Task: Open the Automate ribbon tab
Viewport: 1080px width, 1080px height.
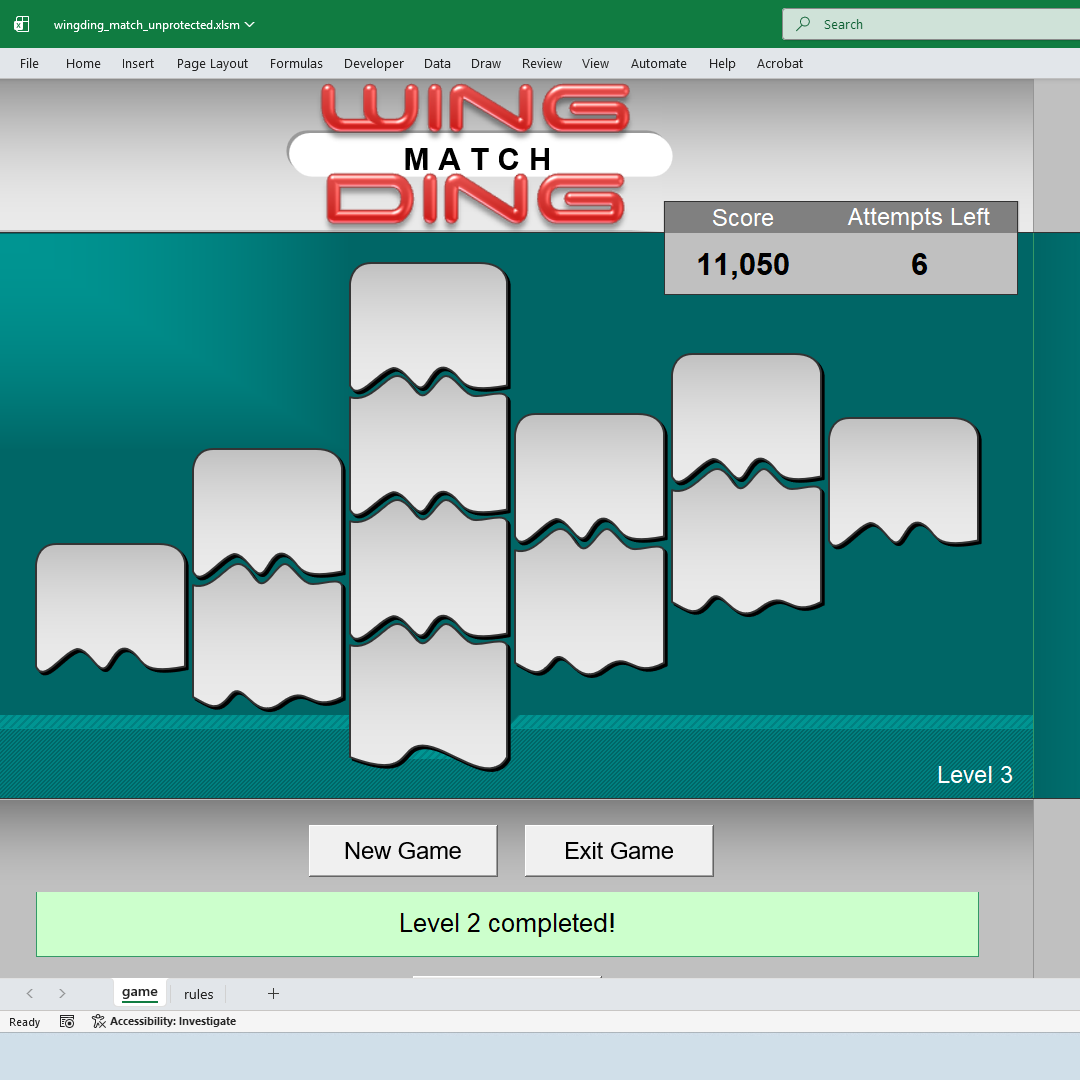Action: (x=658, y=63)
